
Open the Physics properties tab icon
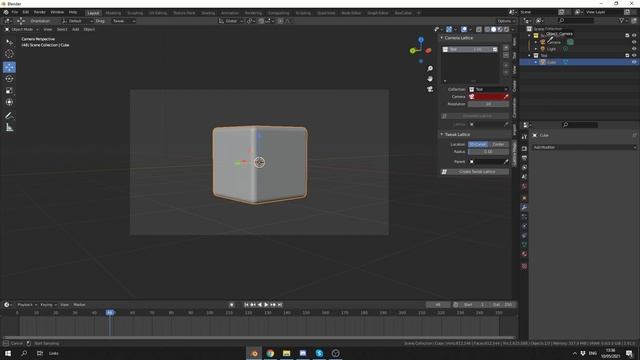[x=524, y=226]
